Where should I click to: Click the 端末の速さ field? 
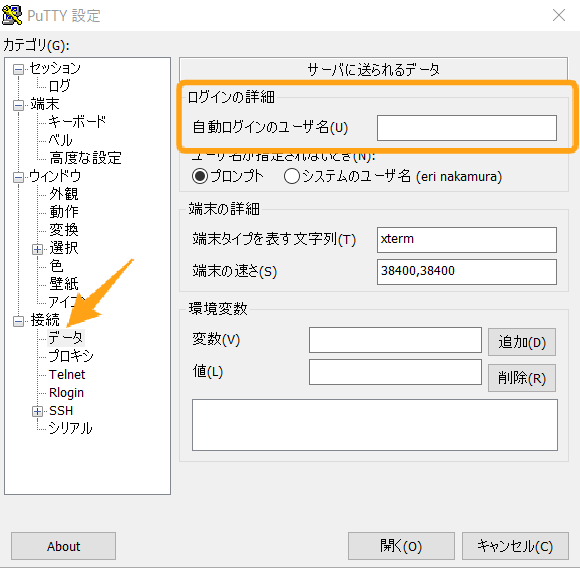click(467, 272)
